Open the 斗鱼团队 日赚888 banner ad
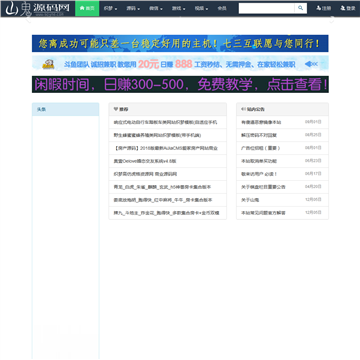This screenshot has width=360, height=360. point(180,64)
